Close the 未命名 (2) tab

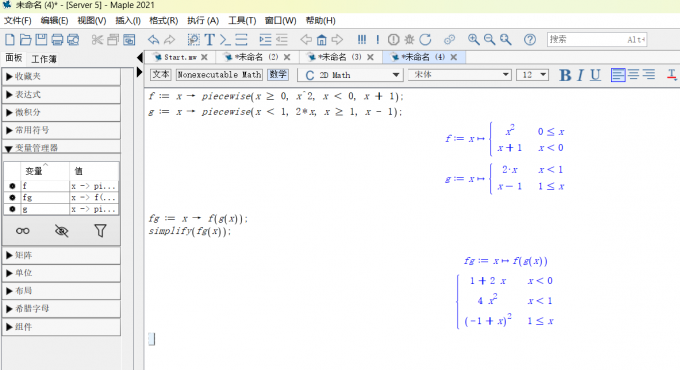287,57
